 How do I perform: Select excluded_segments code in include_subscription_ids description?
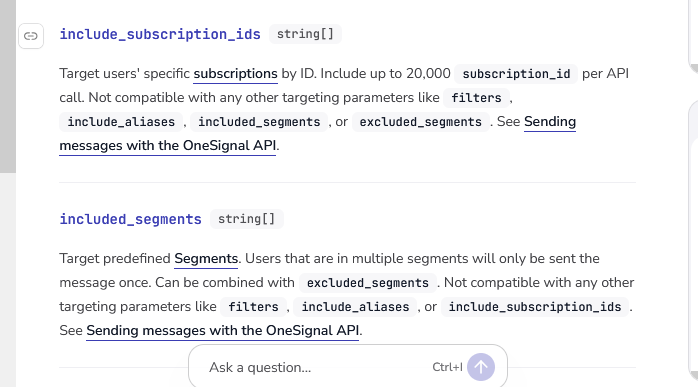coord(421,122)
